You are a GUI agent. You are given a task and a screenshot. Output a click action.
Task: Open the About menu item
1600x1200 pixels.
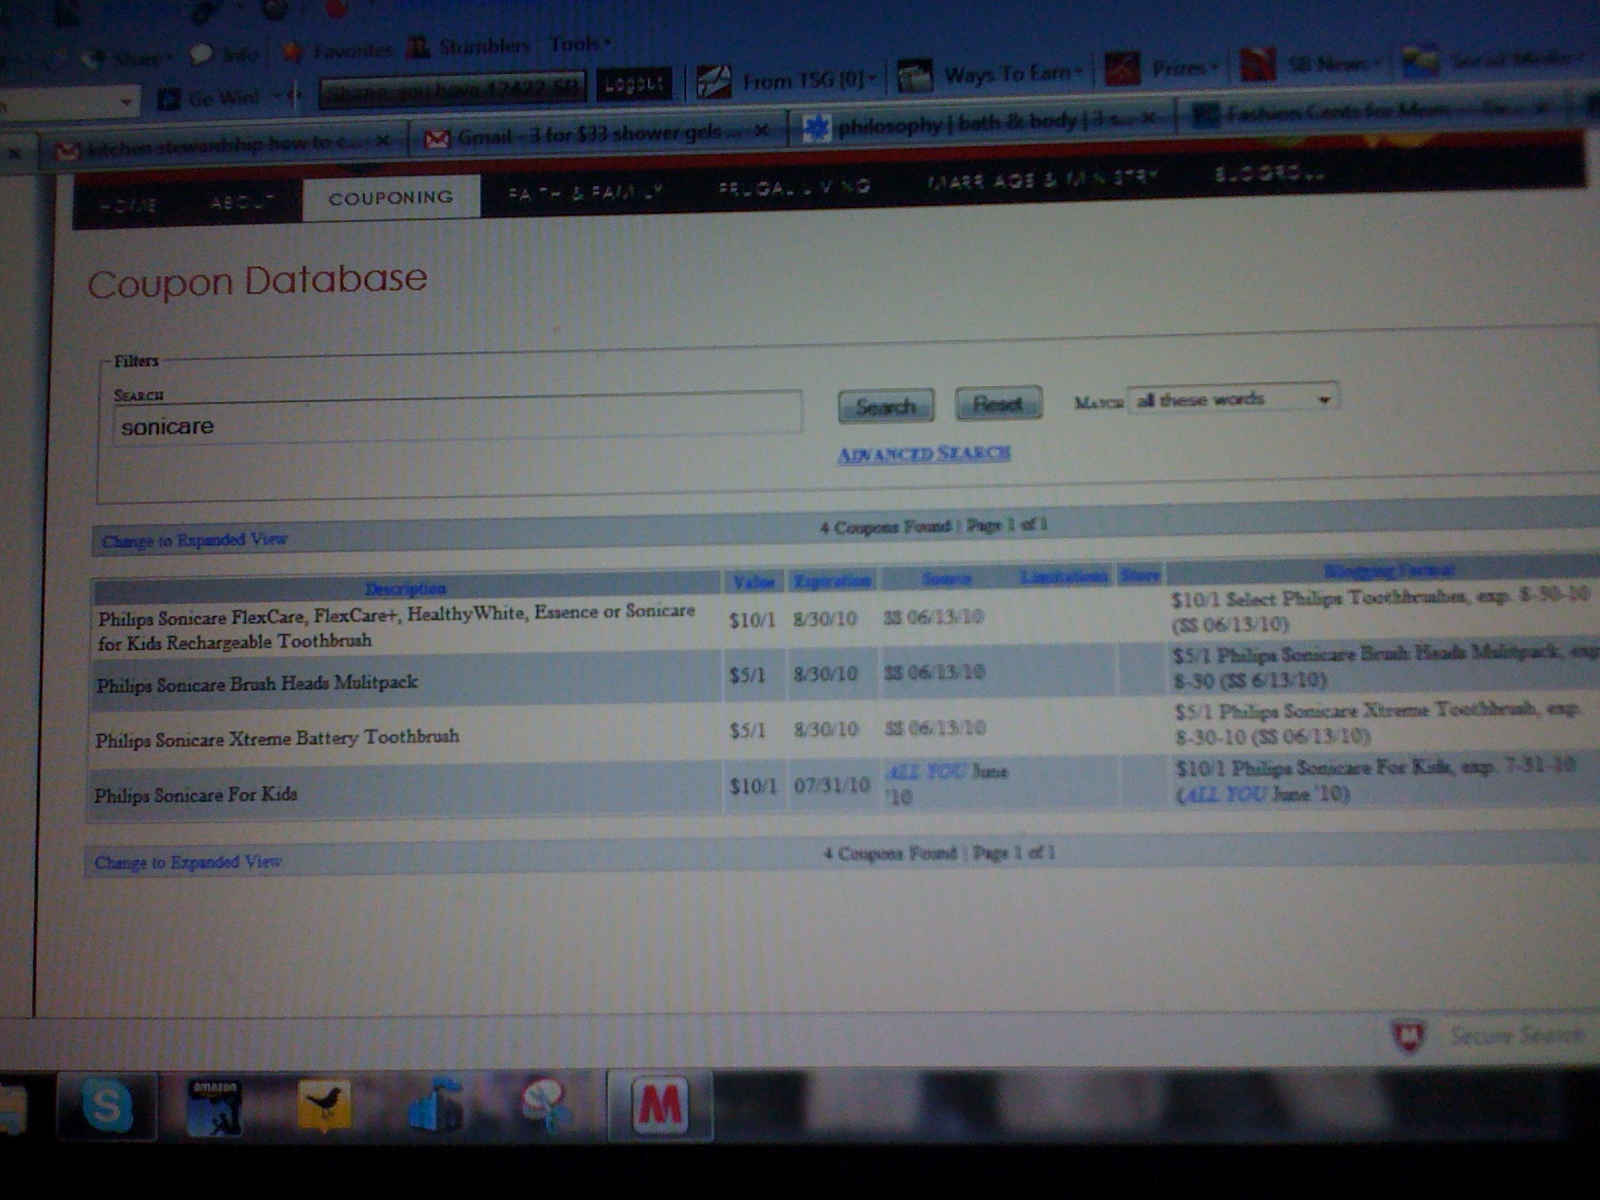[241, 202]
